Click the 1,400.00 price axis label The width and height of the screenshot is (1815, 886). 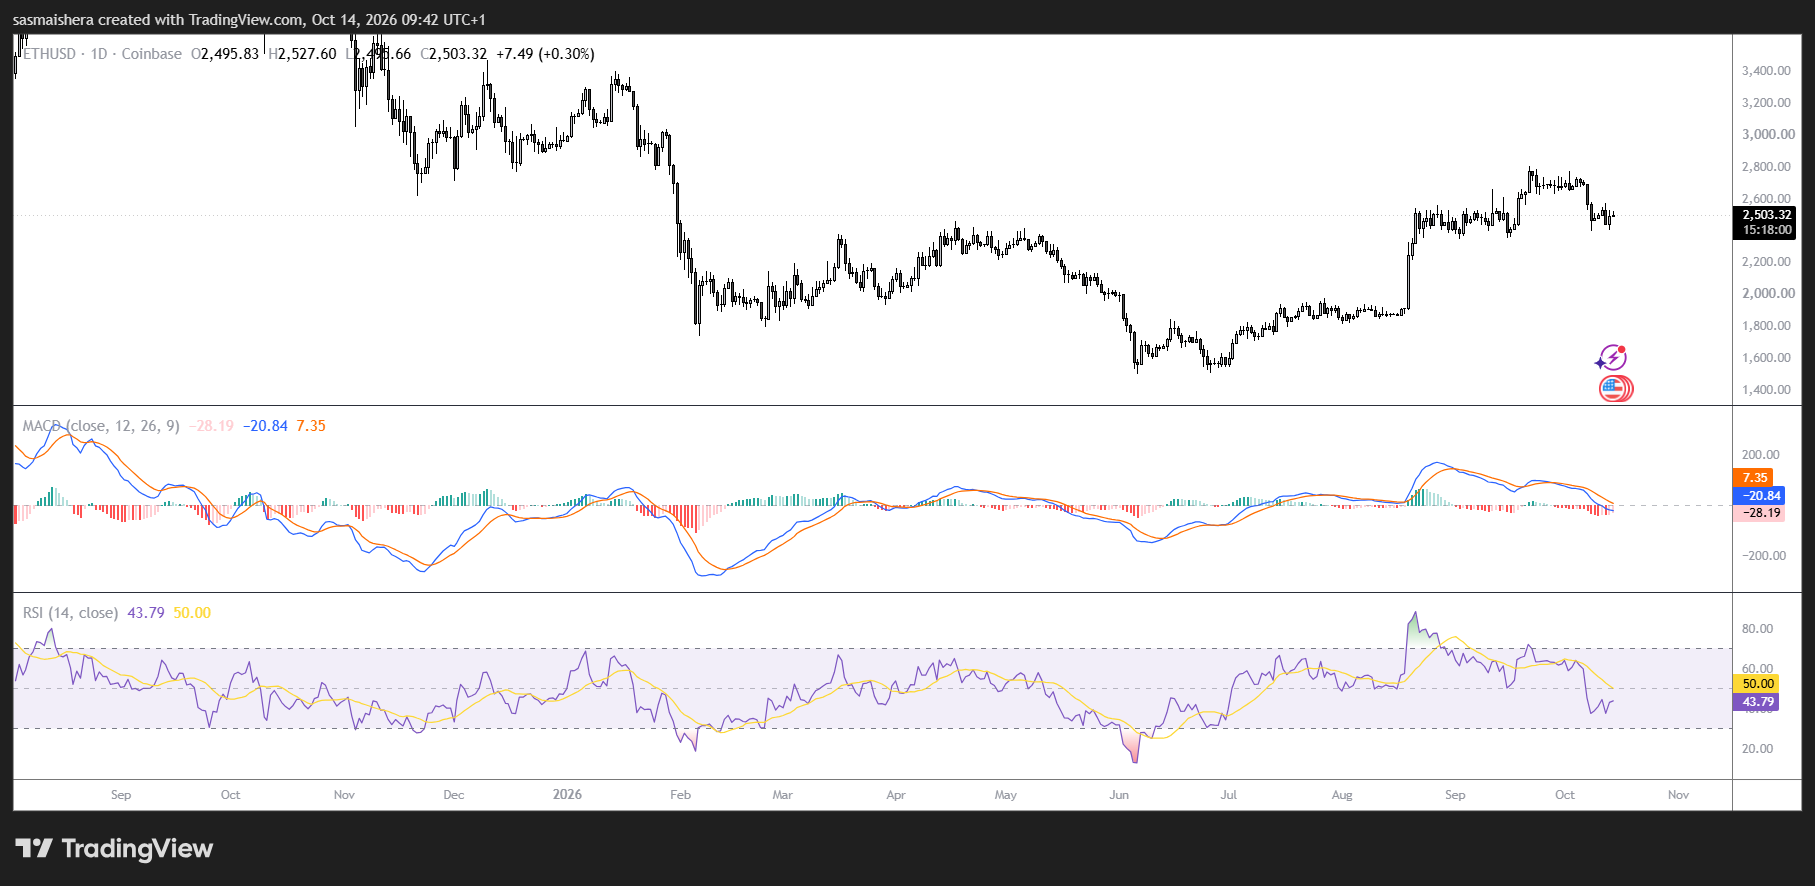[1766, 390]
